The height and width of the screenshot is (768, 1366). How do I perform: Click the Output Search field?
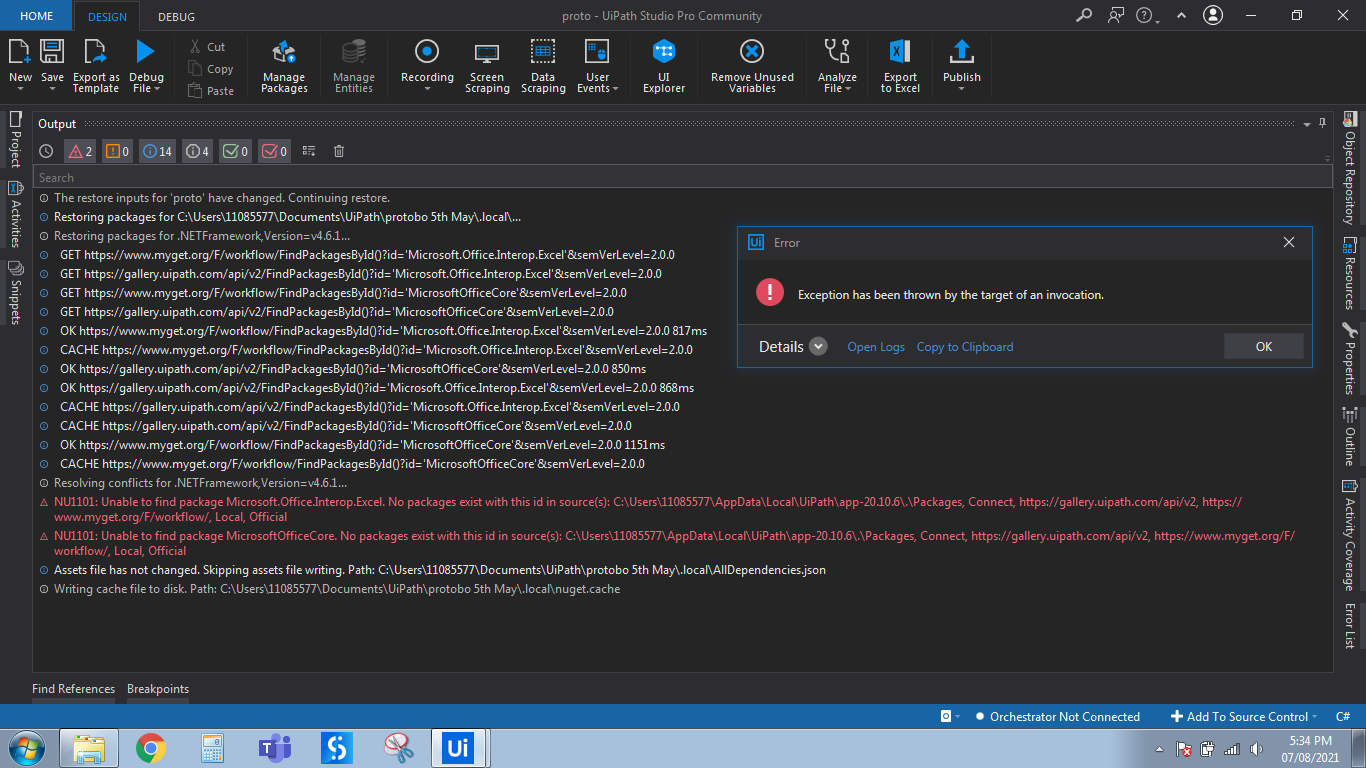(x=683, y=177)
